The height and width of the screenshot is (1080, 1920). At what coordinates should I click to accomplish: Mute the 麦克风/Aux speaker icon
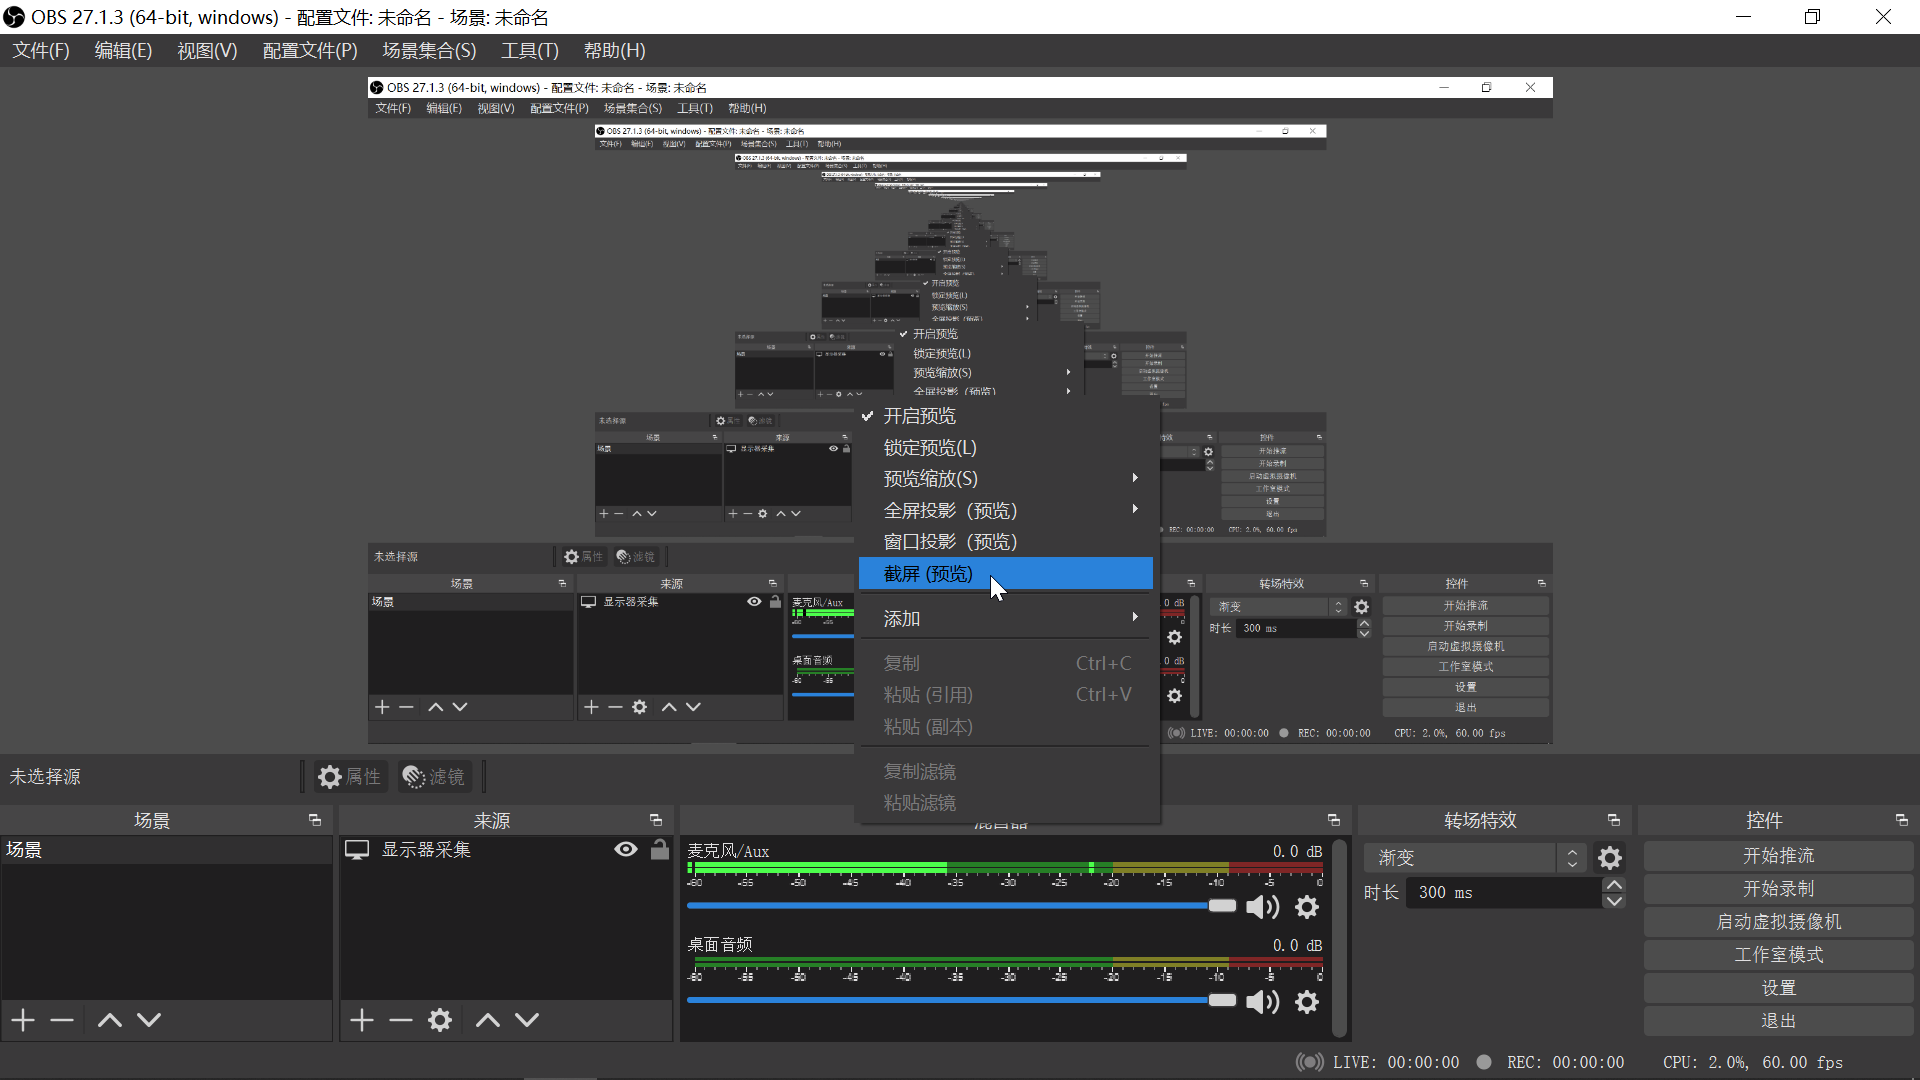pyautogui.click(x=1263, y=907)
